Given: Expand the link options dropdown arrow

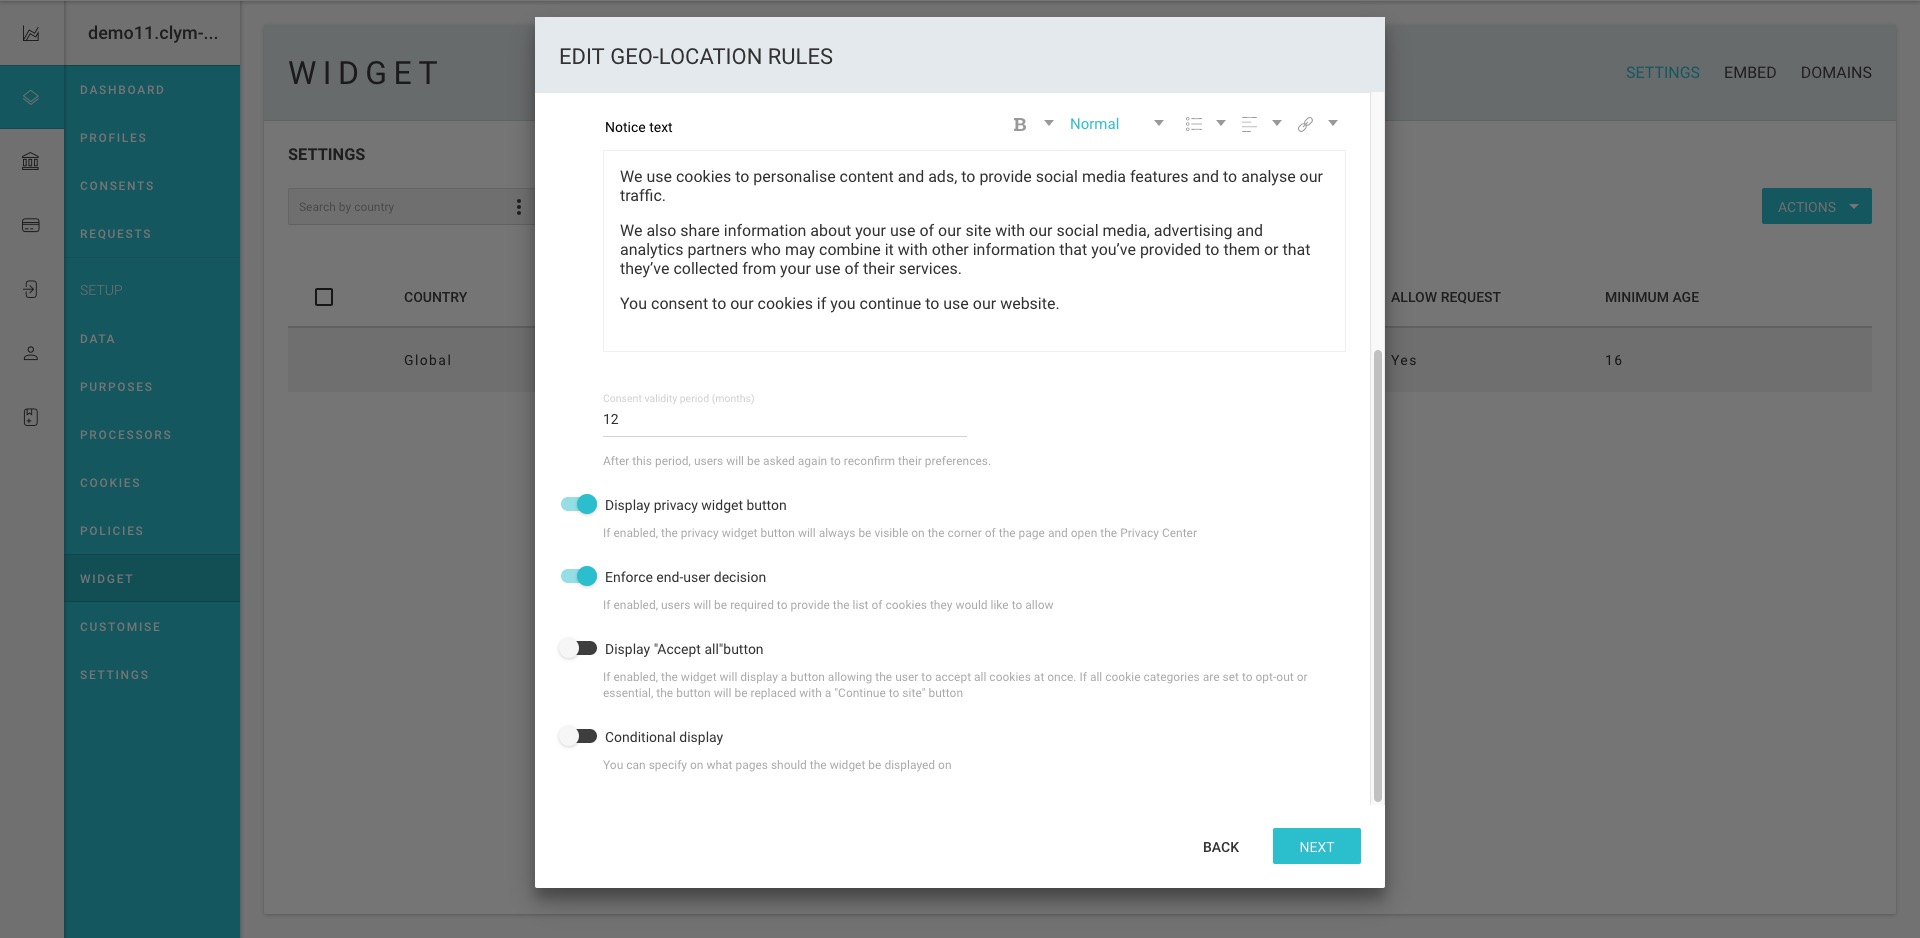Looking at the screenshot, I should 1333,123.
